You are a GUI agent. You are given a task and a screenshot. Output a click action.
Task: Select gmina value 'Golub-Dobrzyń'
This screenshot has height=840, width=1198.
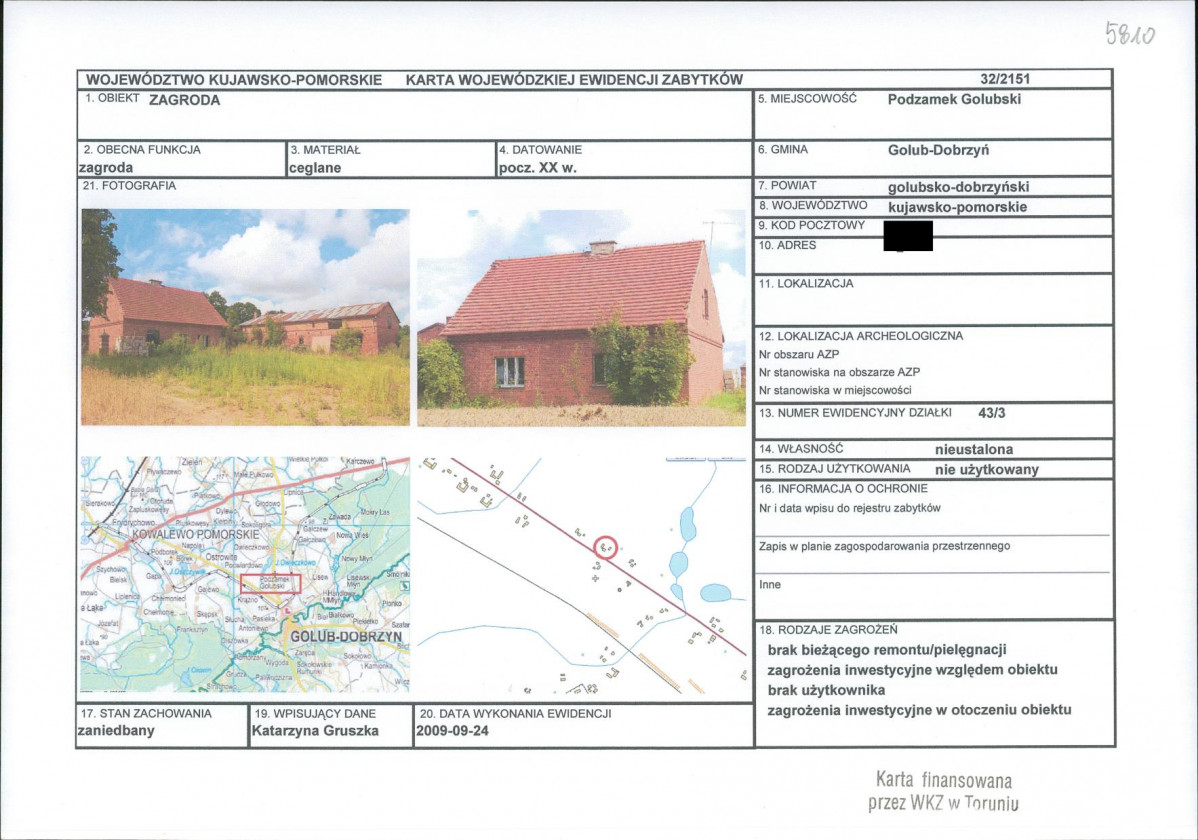click(938, 151)
